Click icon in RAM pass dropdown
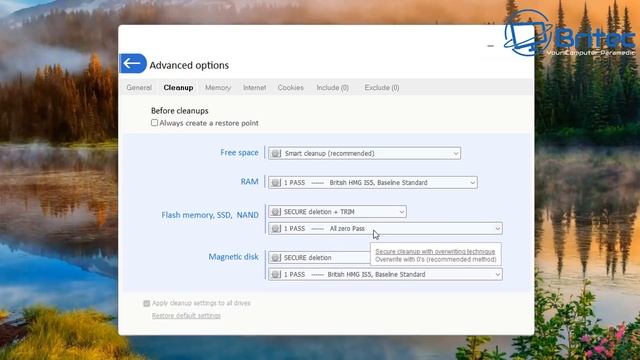 (x=276, y=182)
